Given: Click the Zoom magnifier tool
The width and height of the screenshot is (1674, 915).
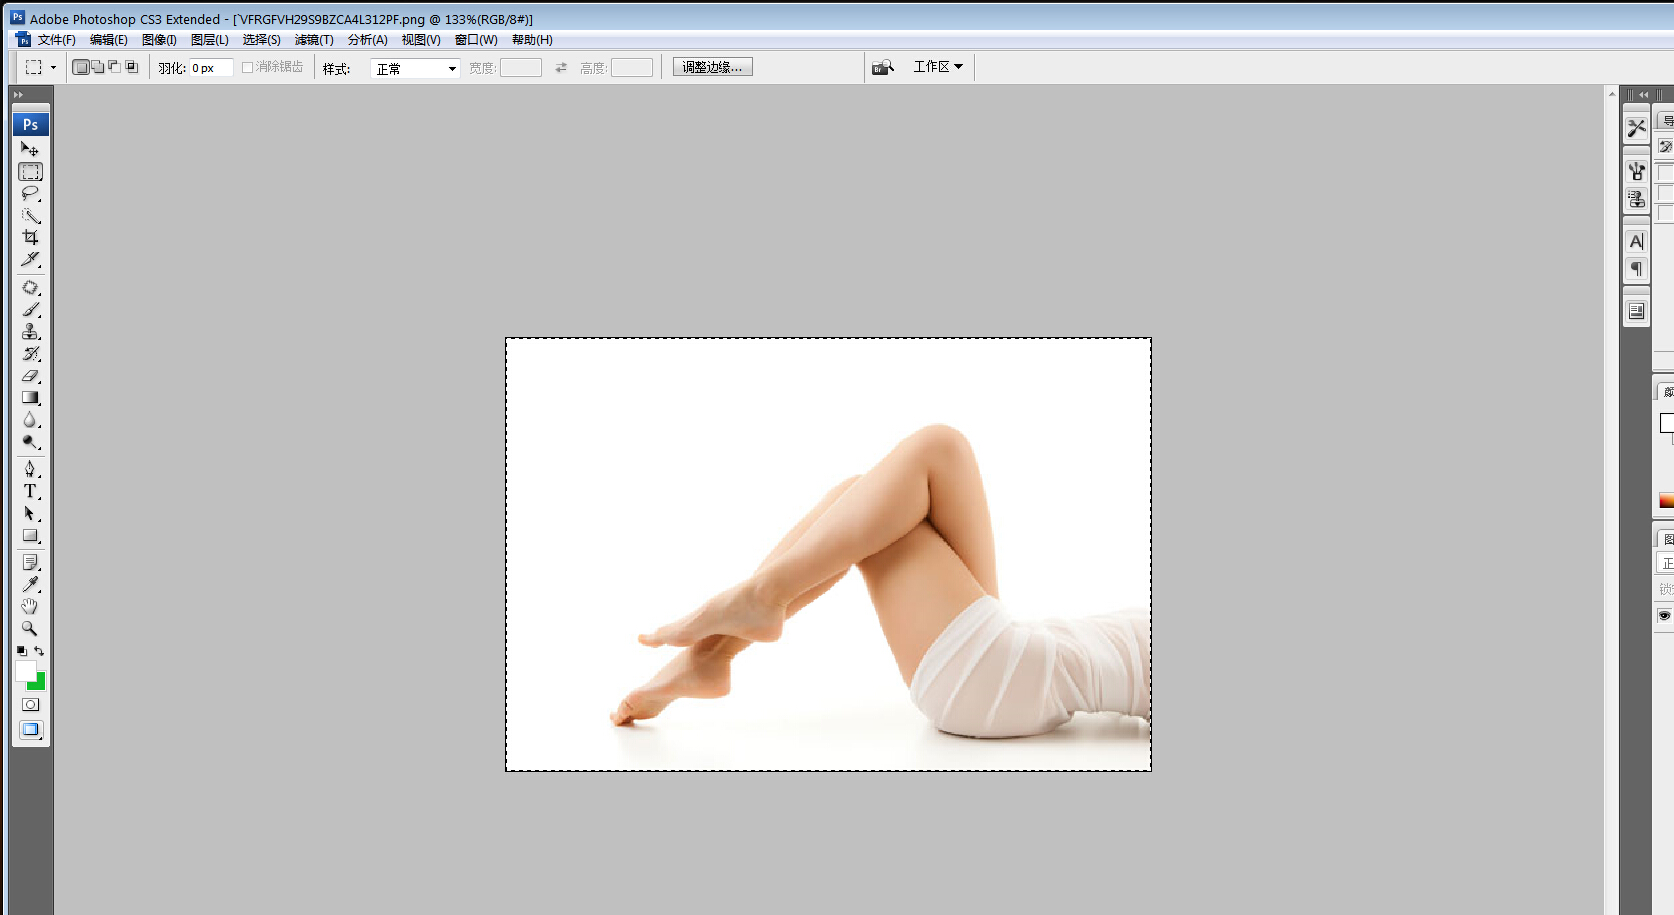Looking at the screenshot, I should [30, 629].
